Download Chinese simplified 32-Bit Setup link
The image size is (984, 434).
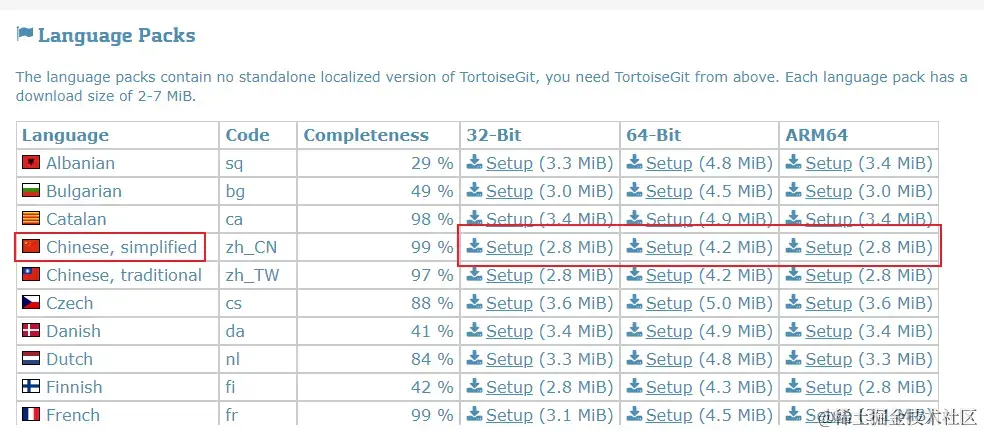[509, 248]
